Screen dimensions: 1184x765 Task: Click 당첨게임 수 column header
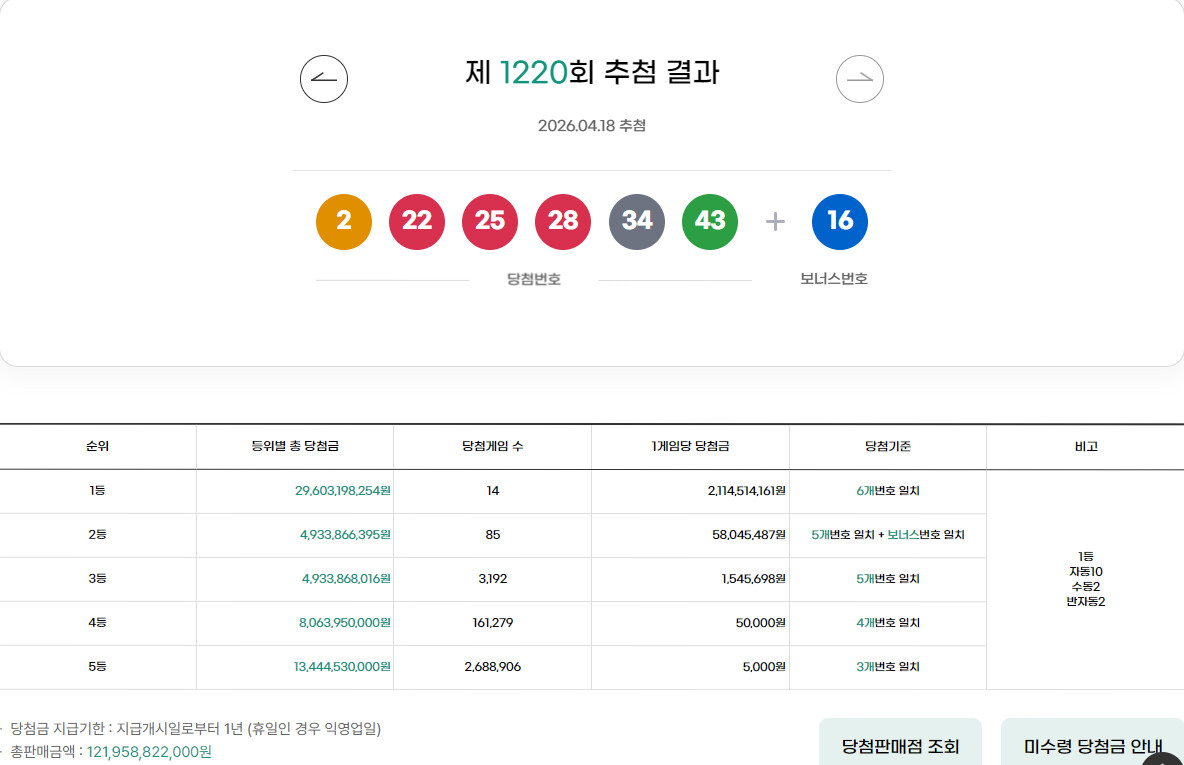[x=492, y=446]
